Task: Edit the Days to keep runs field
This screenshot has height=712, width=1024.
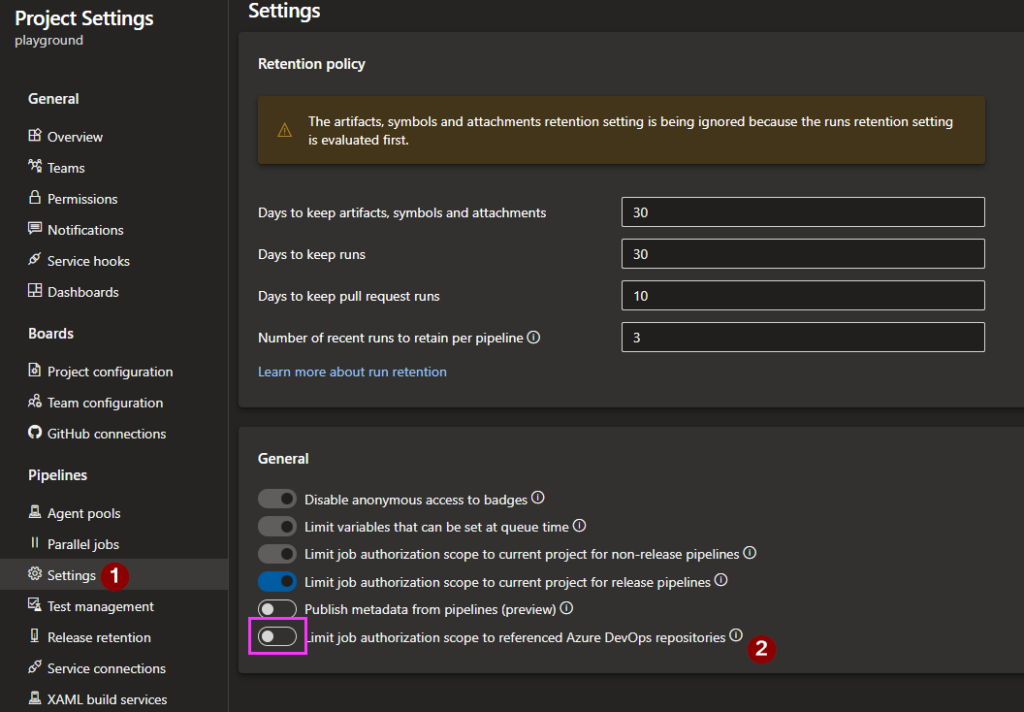Action: pyautogui.click(x=803, y=254)
